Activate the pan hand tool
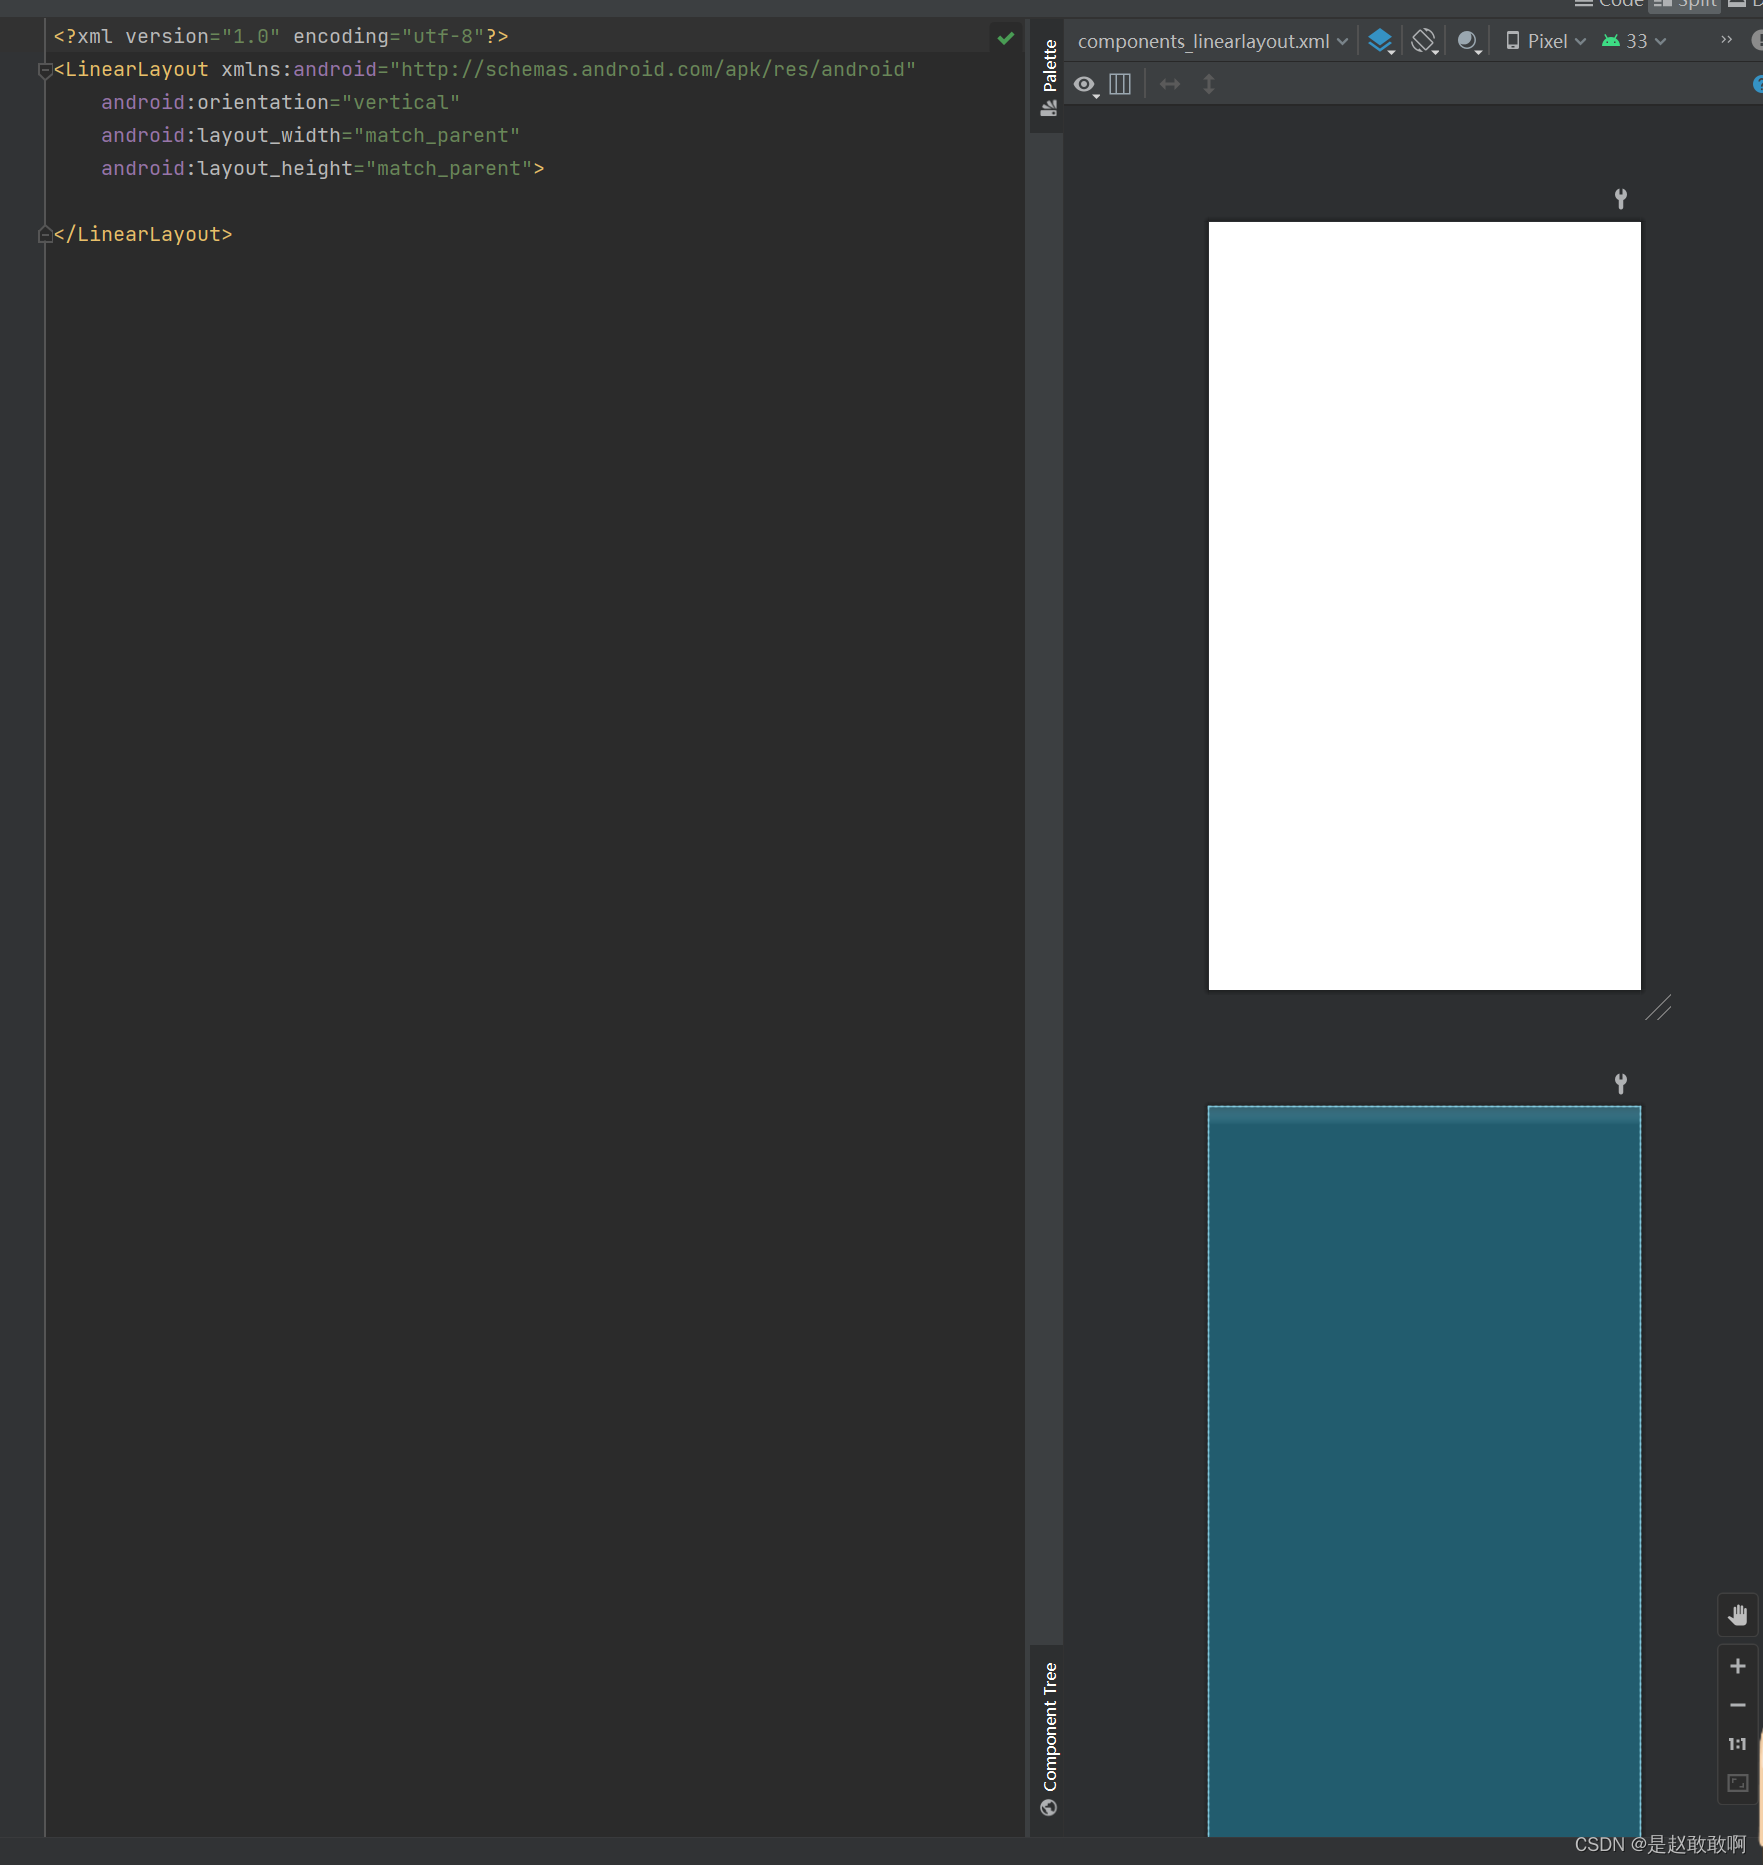 (1738, 1614)
